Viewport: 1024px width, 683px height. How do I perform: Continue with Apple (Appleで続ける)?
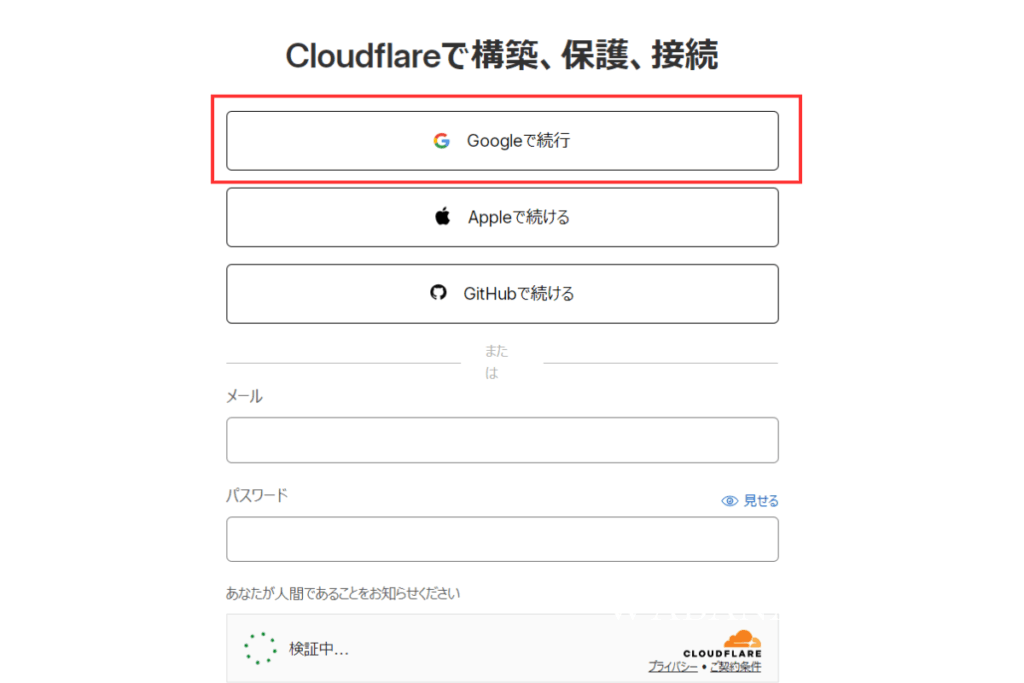point(502,217)
